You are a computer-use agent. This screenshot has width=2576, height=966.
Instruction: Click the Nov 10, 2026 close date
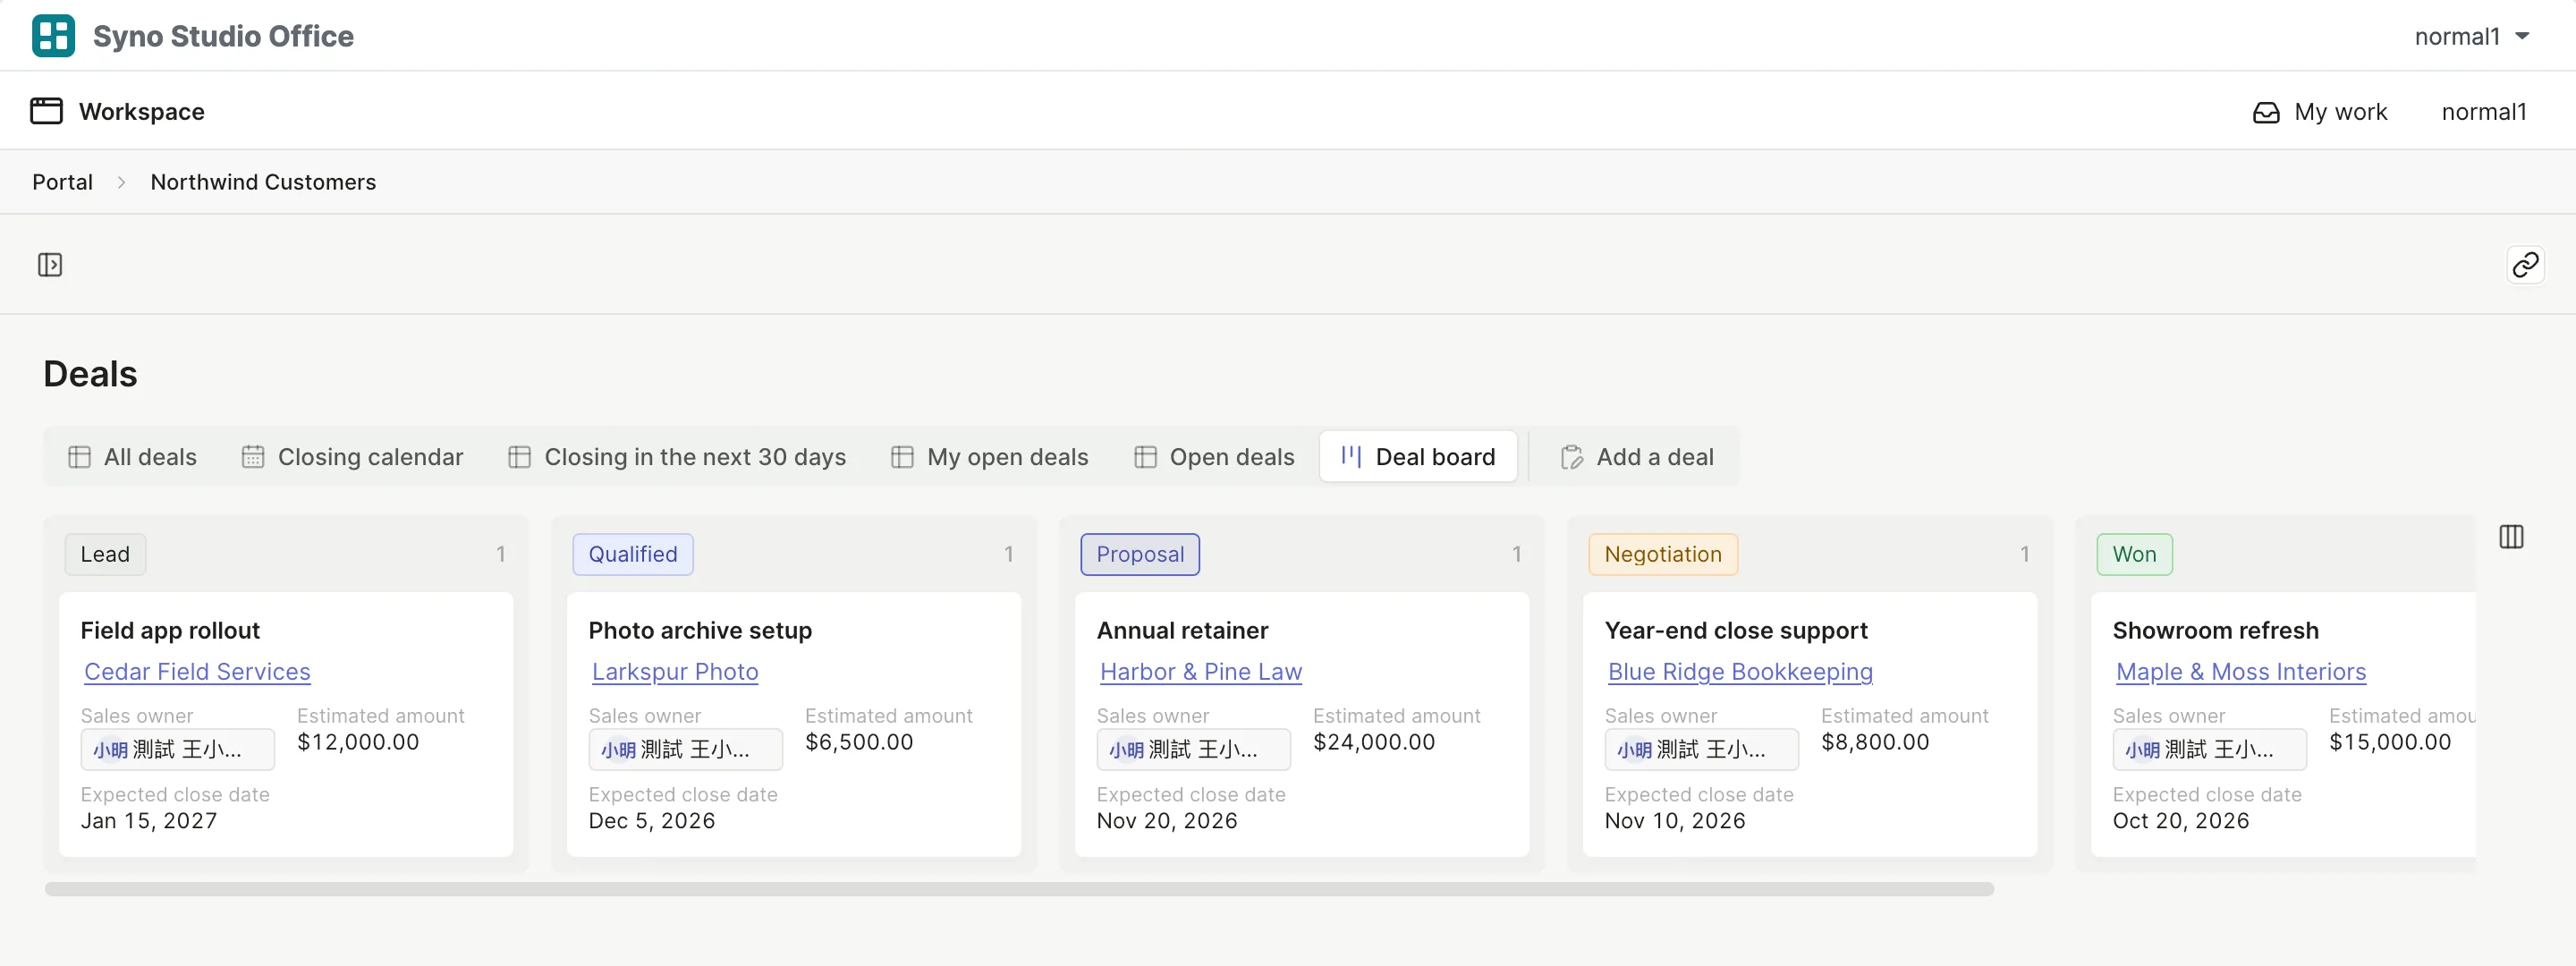tap(1675, 821)
